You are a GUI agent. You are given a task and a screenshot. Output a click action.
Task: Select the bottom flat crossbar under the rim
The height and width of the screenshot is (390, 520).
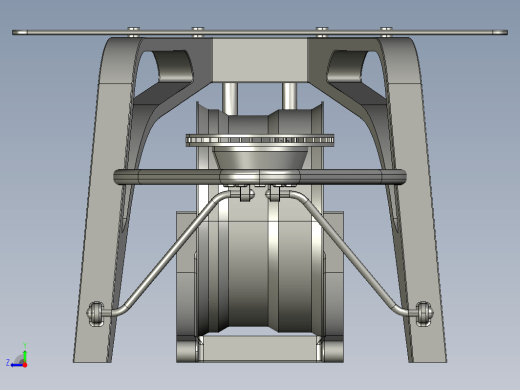click(260, 348)
